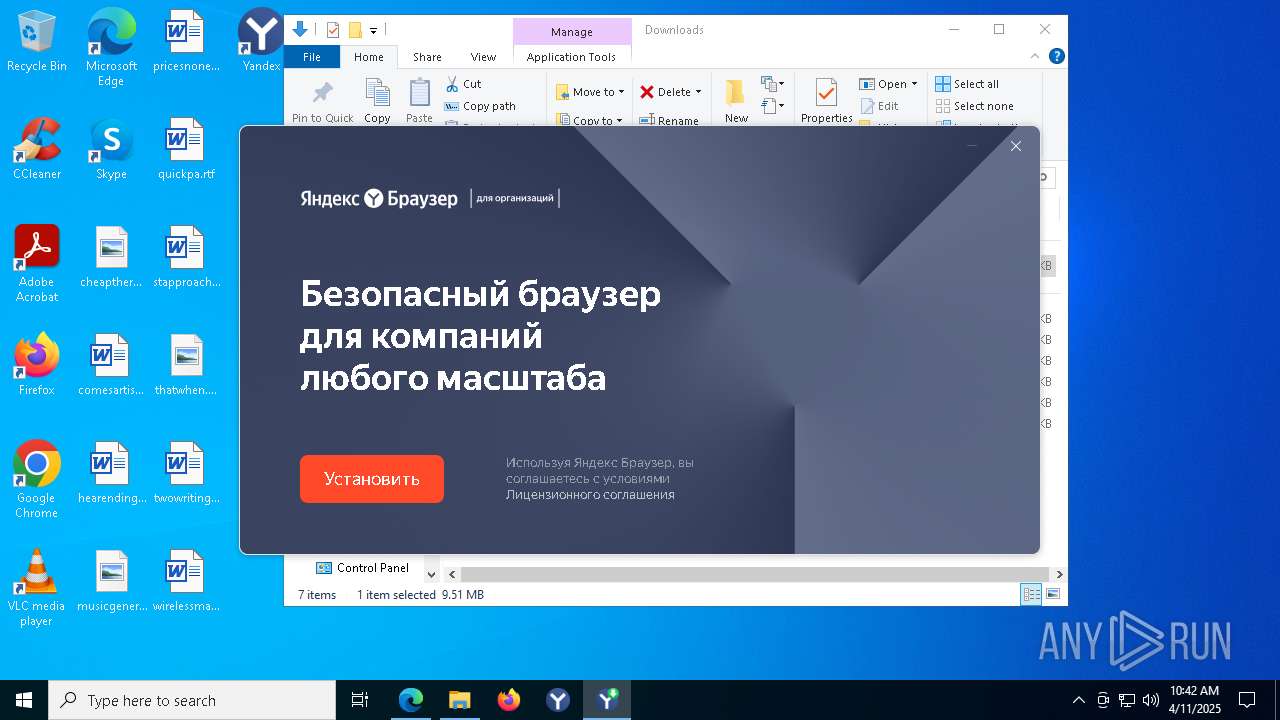1280x720 pixels.
Task: Close the Yandex Browser installer dialog
Action: 1016,146
